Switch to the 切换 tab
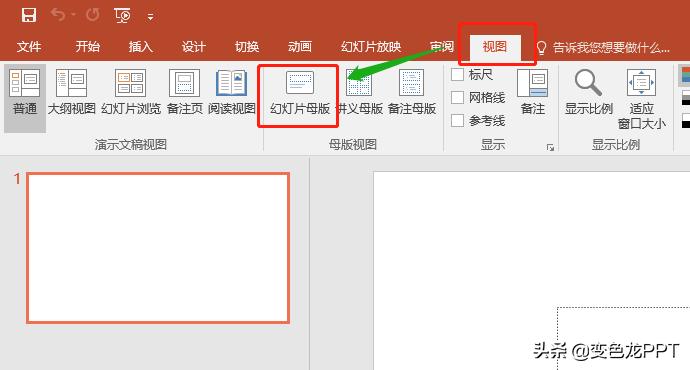690x370 pixels. tap(247, 47)
